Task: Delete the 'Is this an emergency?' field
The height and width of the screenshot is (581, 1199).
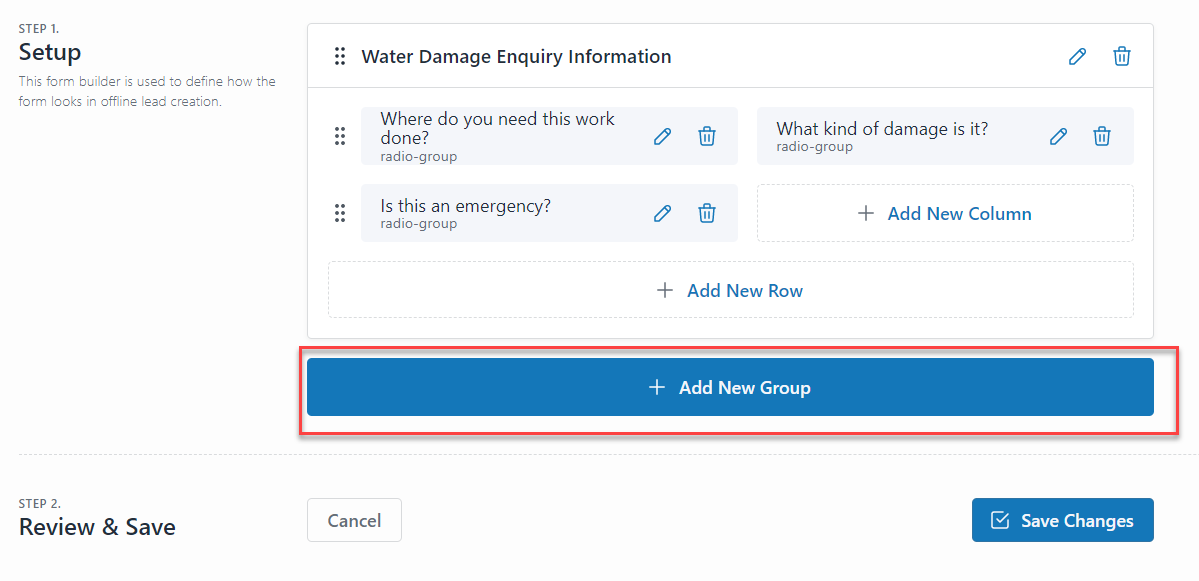Action: click(x=706, y=213)
